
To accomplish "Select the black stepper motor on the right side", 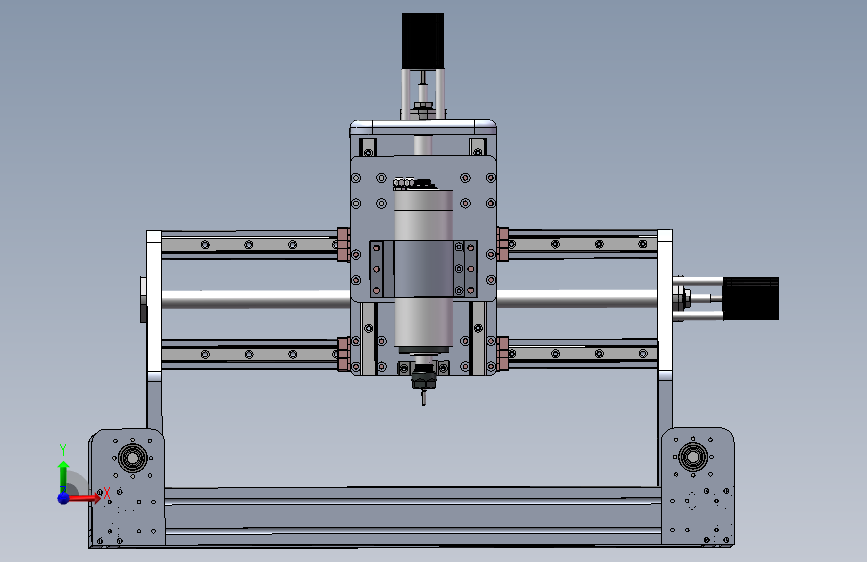I will tap(751, 299).
